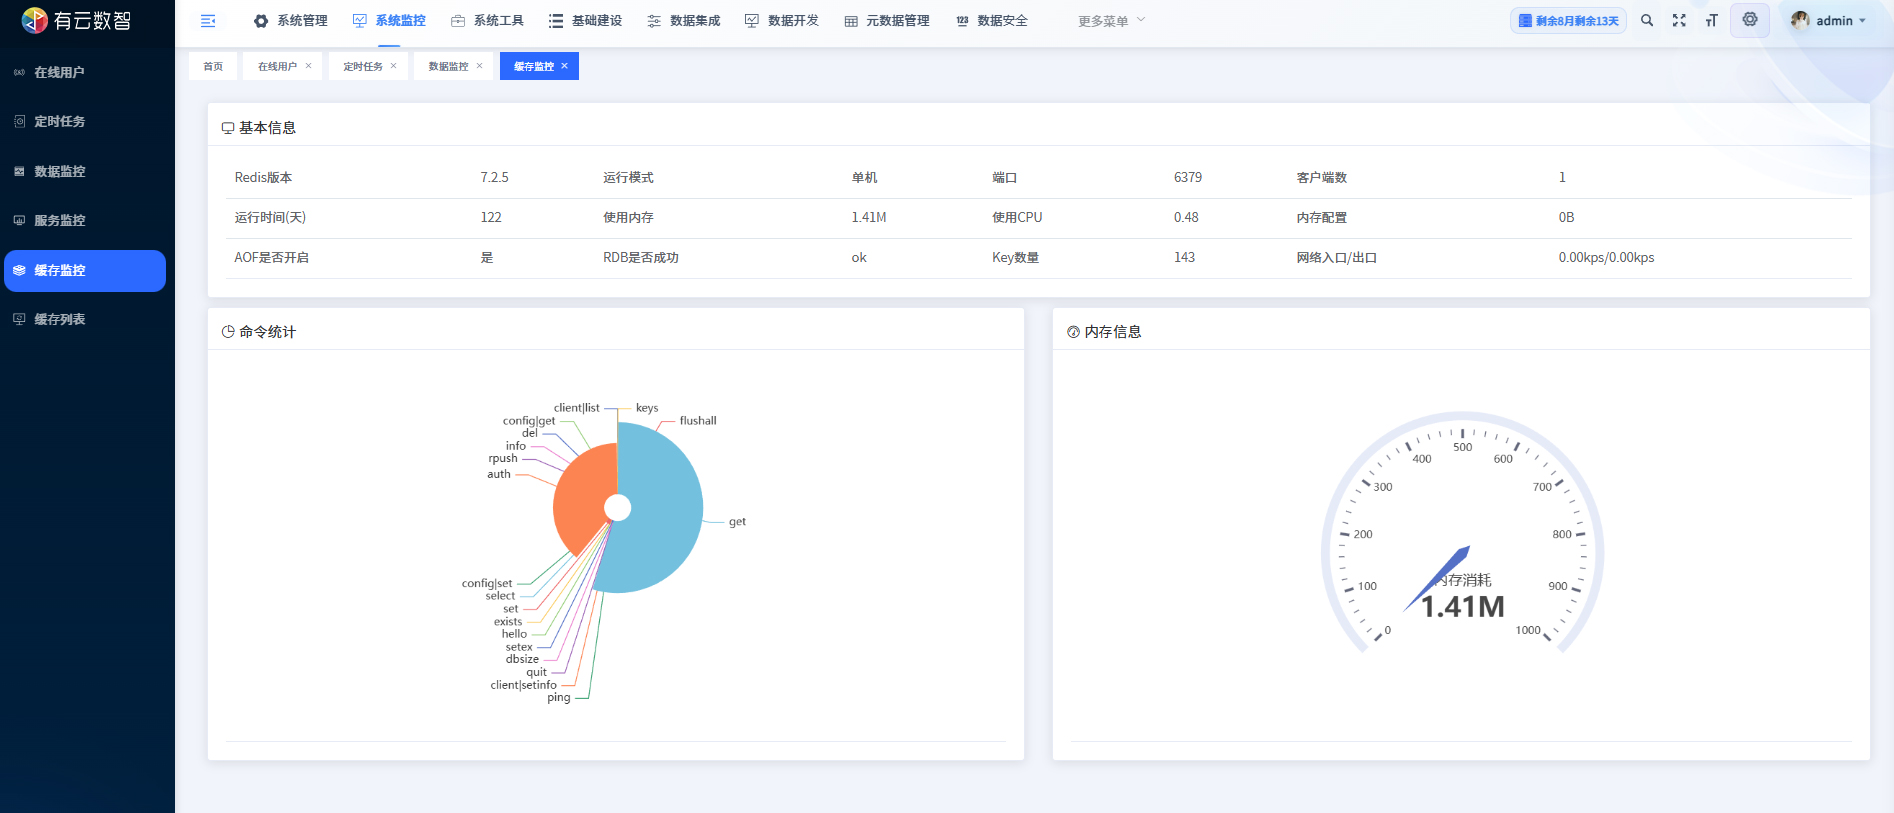1894x813 pixels.
Task: Toggle fullscreen mode icon
Action: coord(1679,21)
